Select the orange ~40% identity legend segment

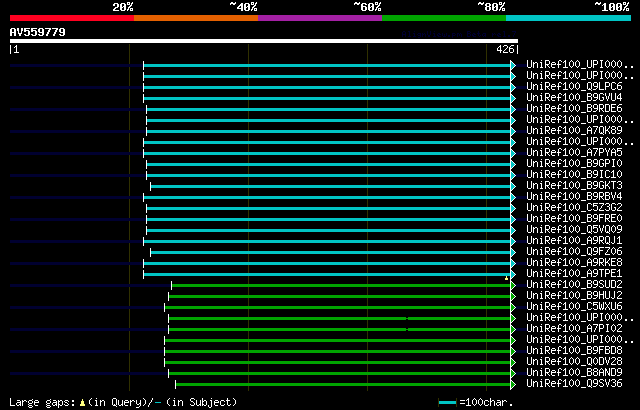tap(196, 18)
